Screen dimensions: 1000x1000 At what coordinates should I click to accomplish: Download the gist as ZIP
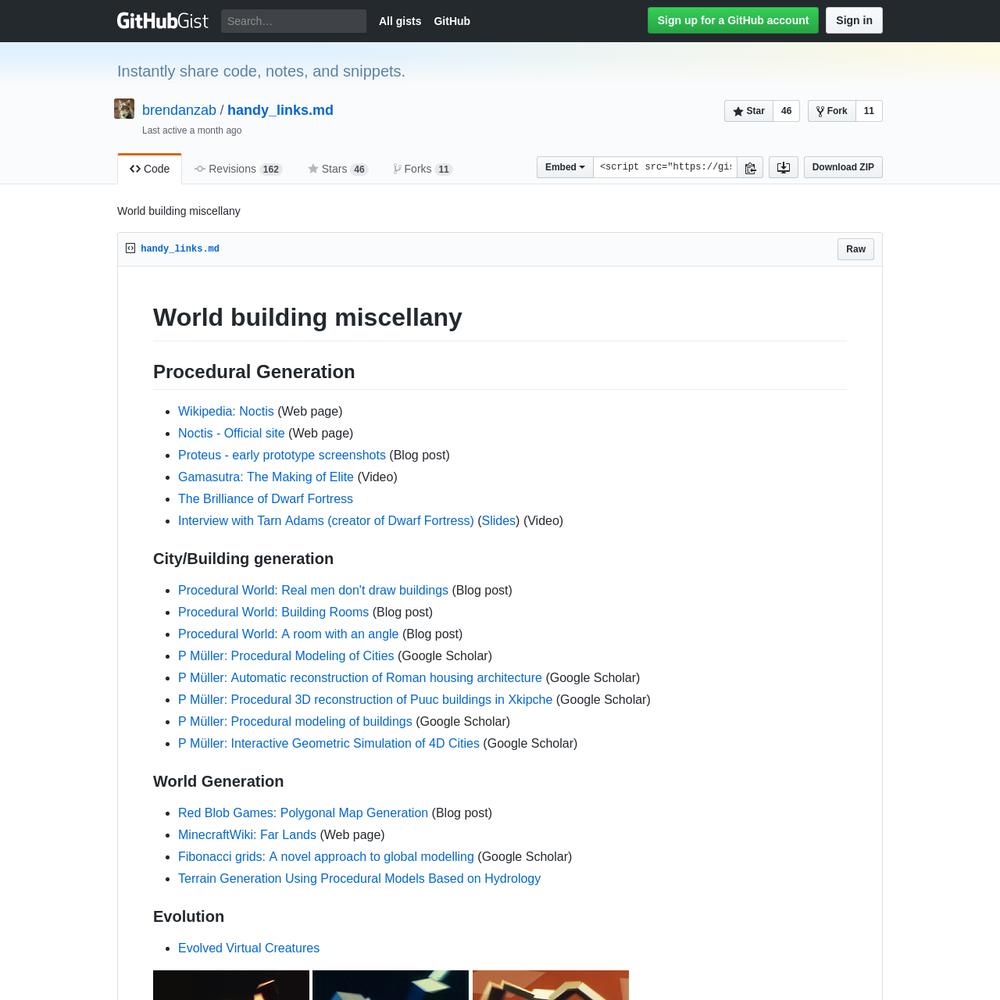coord(843,167)
